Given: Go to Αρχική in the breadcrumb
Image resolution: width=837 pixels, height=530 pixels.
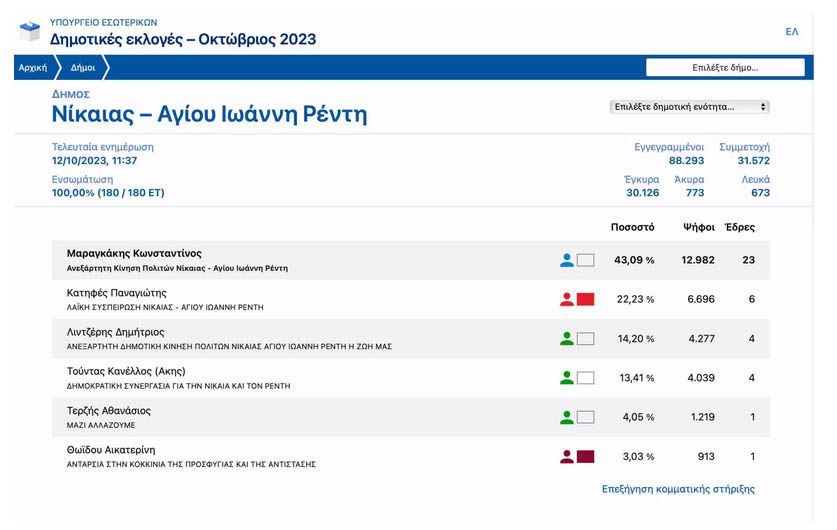Looking at the screenshot, I should [32, 68].
